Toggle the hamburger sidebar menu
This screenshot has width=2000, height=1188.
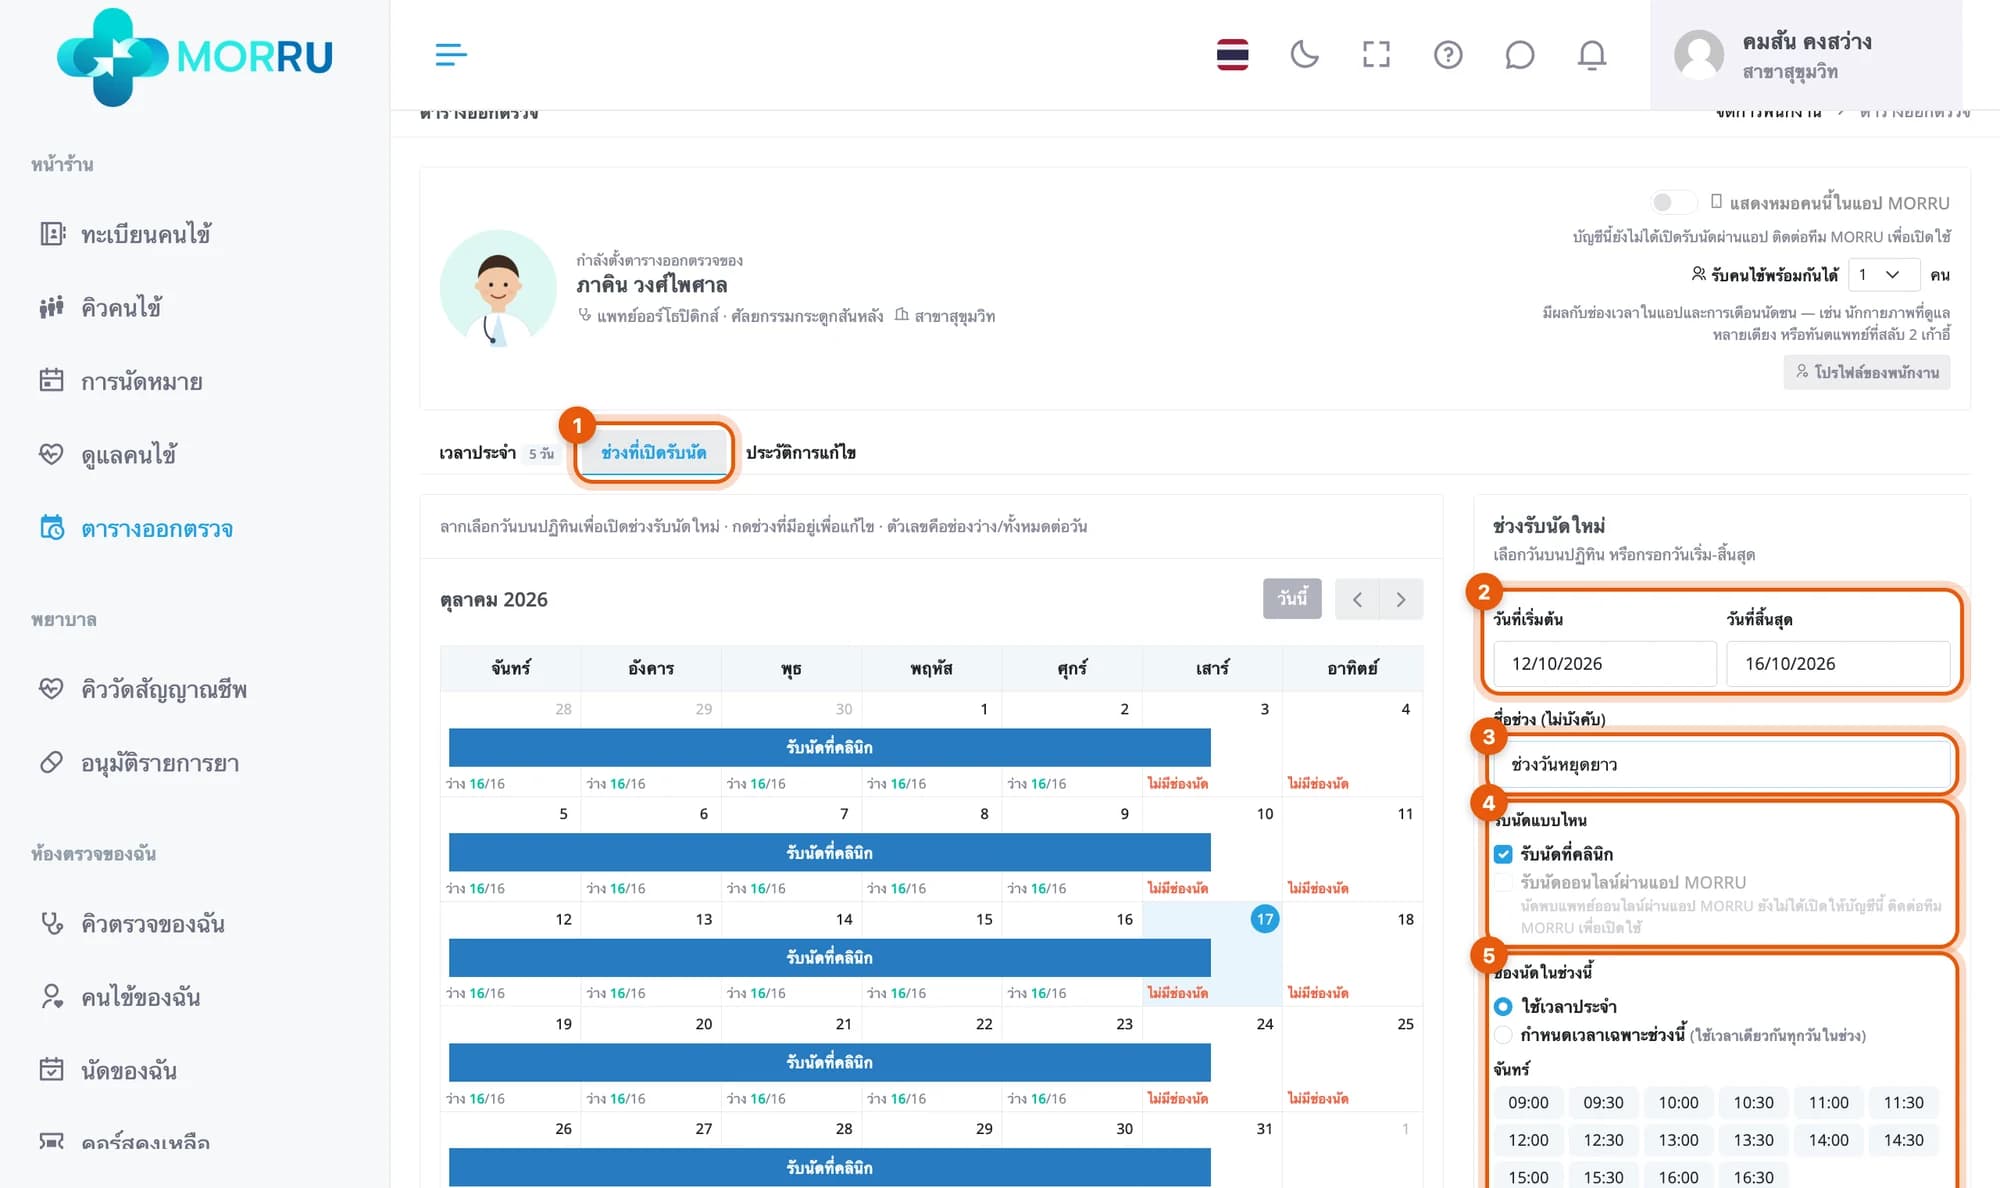451,55
